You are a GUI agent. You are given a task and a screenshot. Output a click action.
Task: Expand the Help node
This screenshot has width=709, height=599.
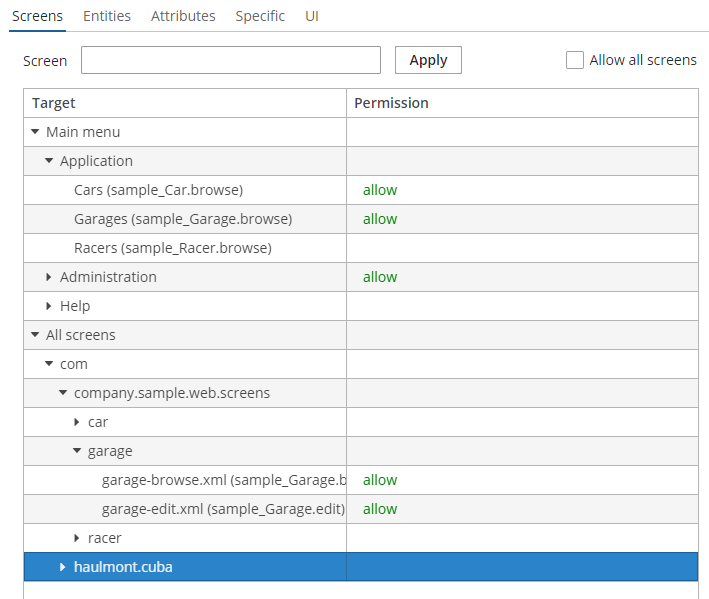(49, 306)
